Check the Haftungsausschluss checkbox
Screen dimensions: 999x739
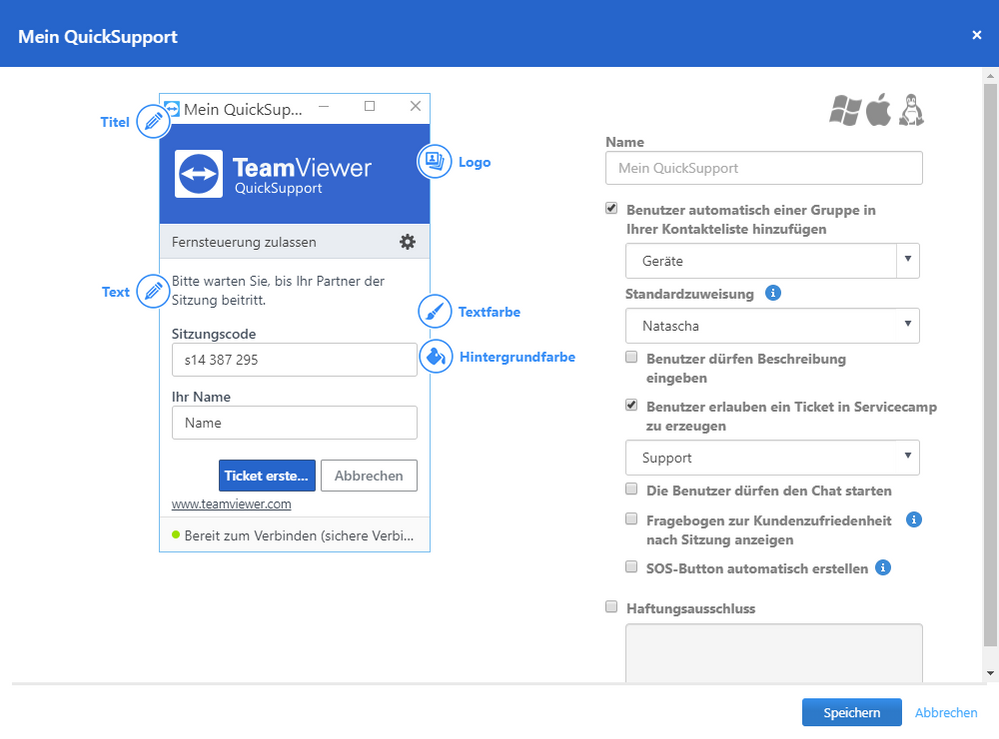click(612, 606)
